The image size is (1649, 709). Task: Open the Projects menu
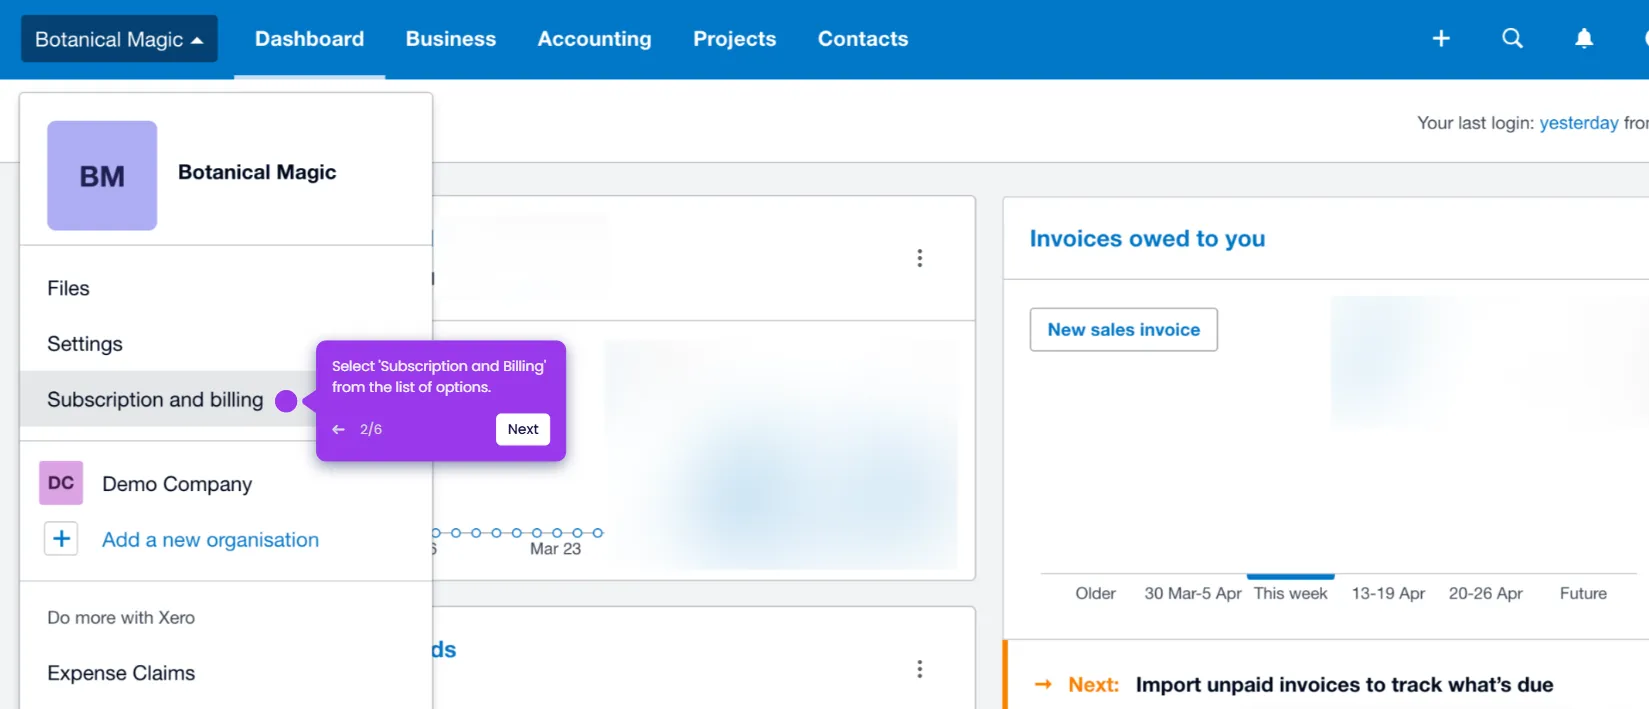click(x=735, y=39)
